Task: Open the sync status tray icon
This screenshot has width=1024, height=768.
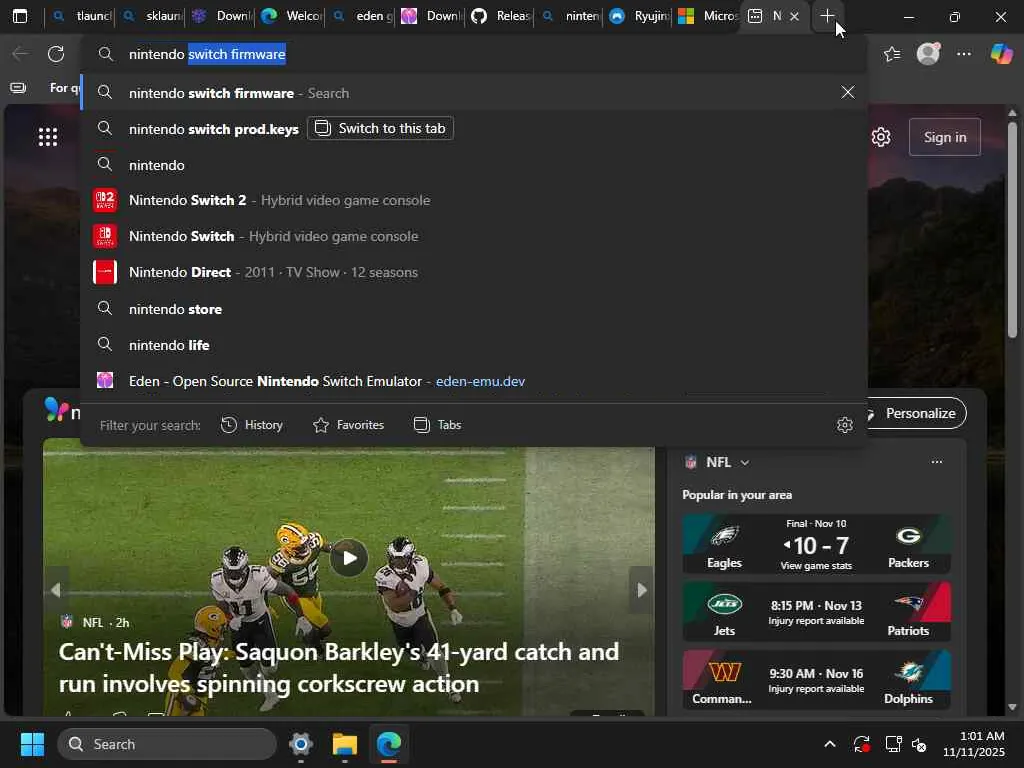Action: [x=861, y=744]
